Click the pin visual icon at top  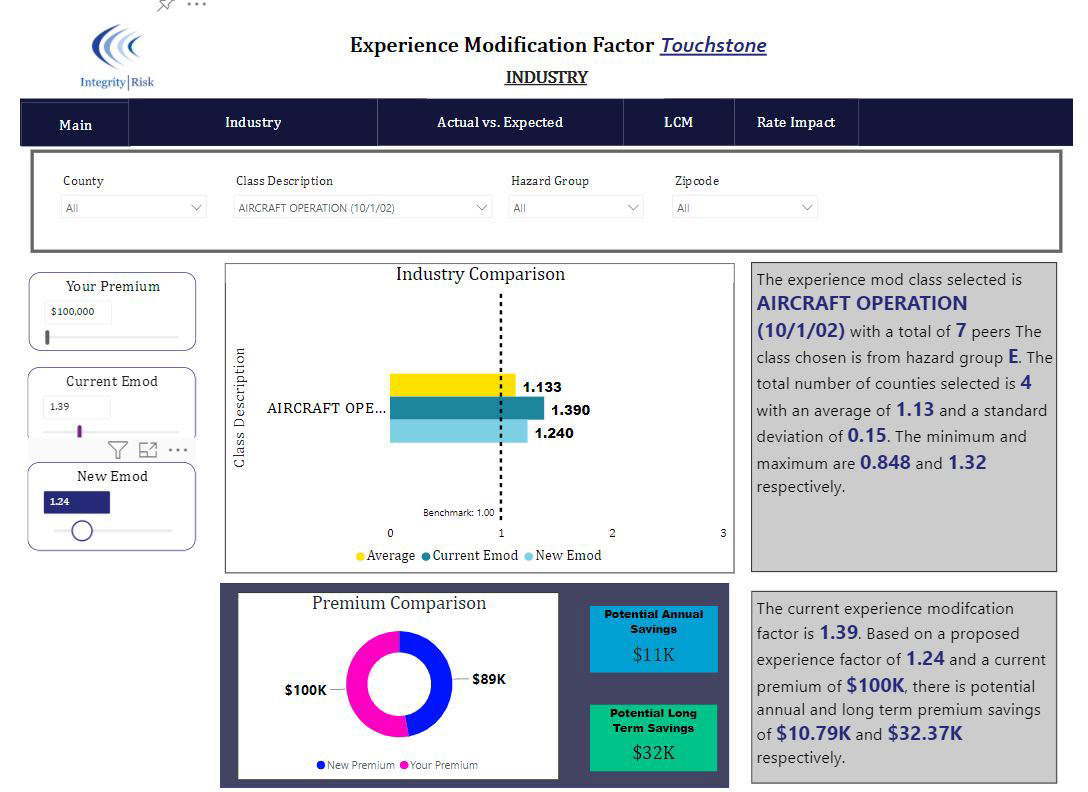[165, 5]
